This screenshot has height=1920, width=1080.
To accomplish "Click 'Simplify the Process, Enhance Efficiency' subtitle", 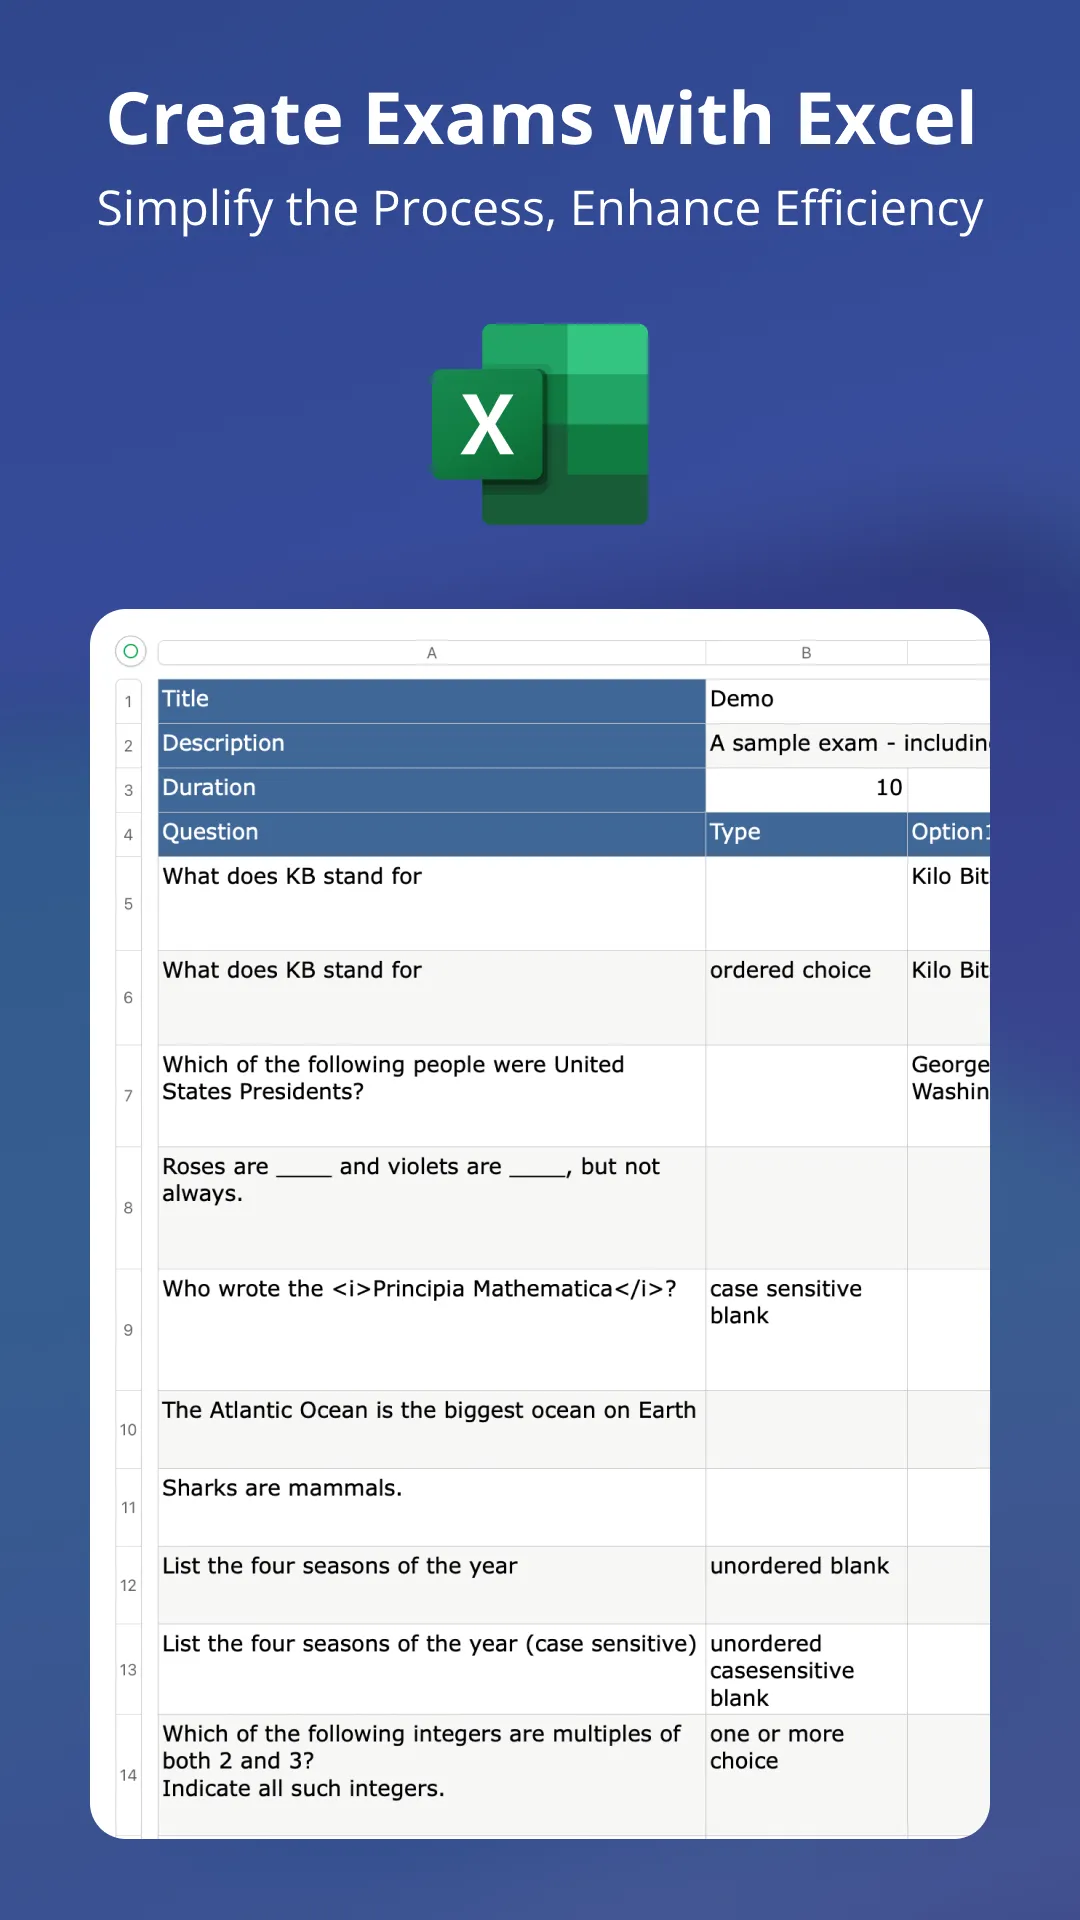I will click(x=540, y=210).
